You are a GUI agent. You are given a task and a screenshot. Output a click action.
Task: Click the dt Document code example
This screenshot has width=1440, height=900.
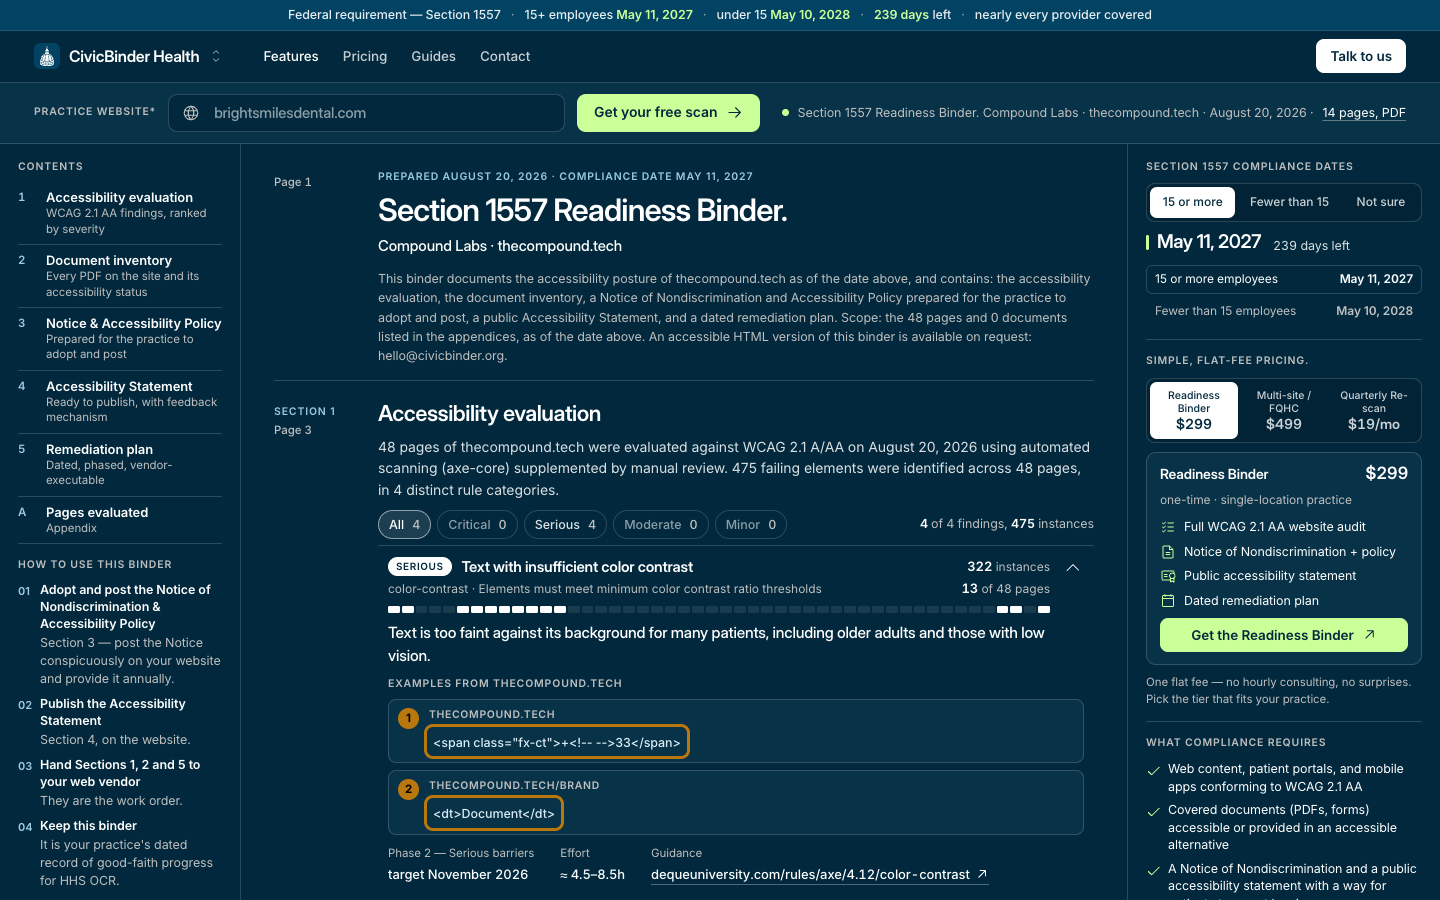pos(494,813)
